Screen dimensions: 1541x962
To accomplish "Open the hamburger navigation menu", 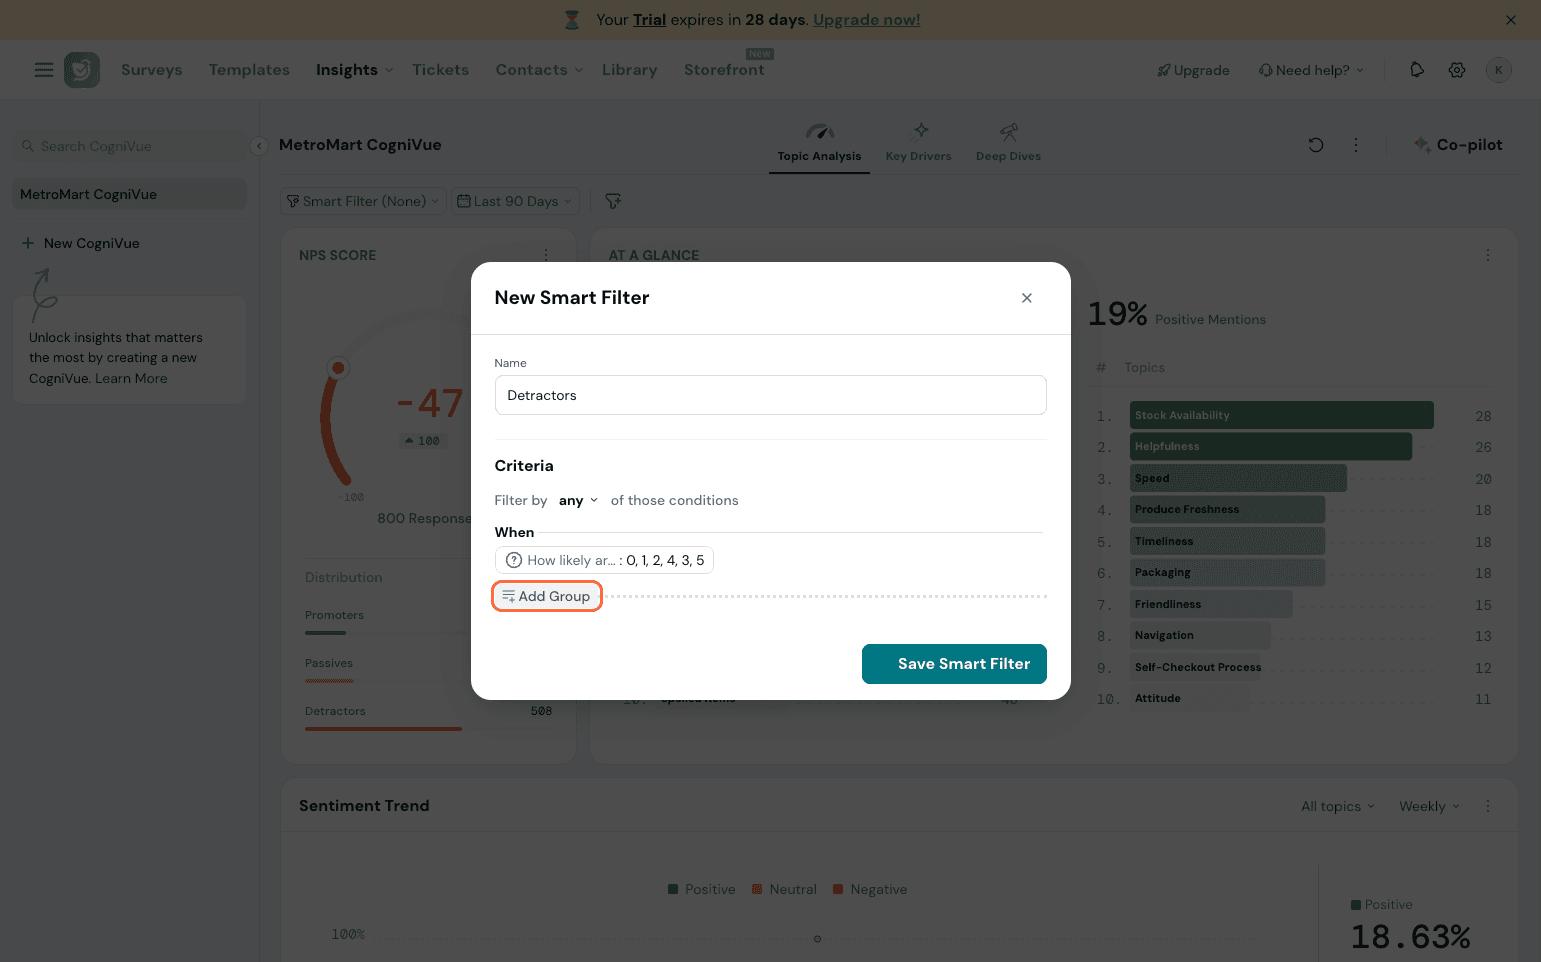I will (x=44, y=70).
